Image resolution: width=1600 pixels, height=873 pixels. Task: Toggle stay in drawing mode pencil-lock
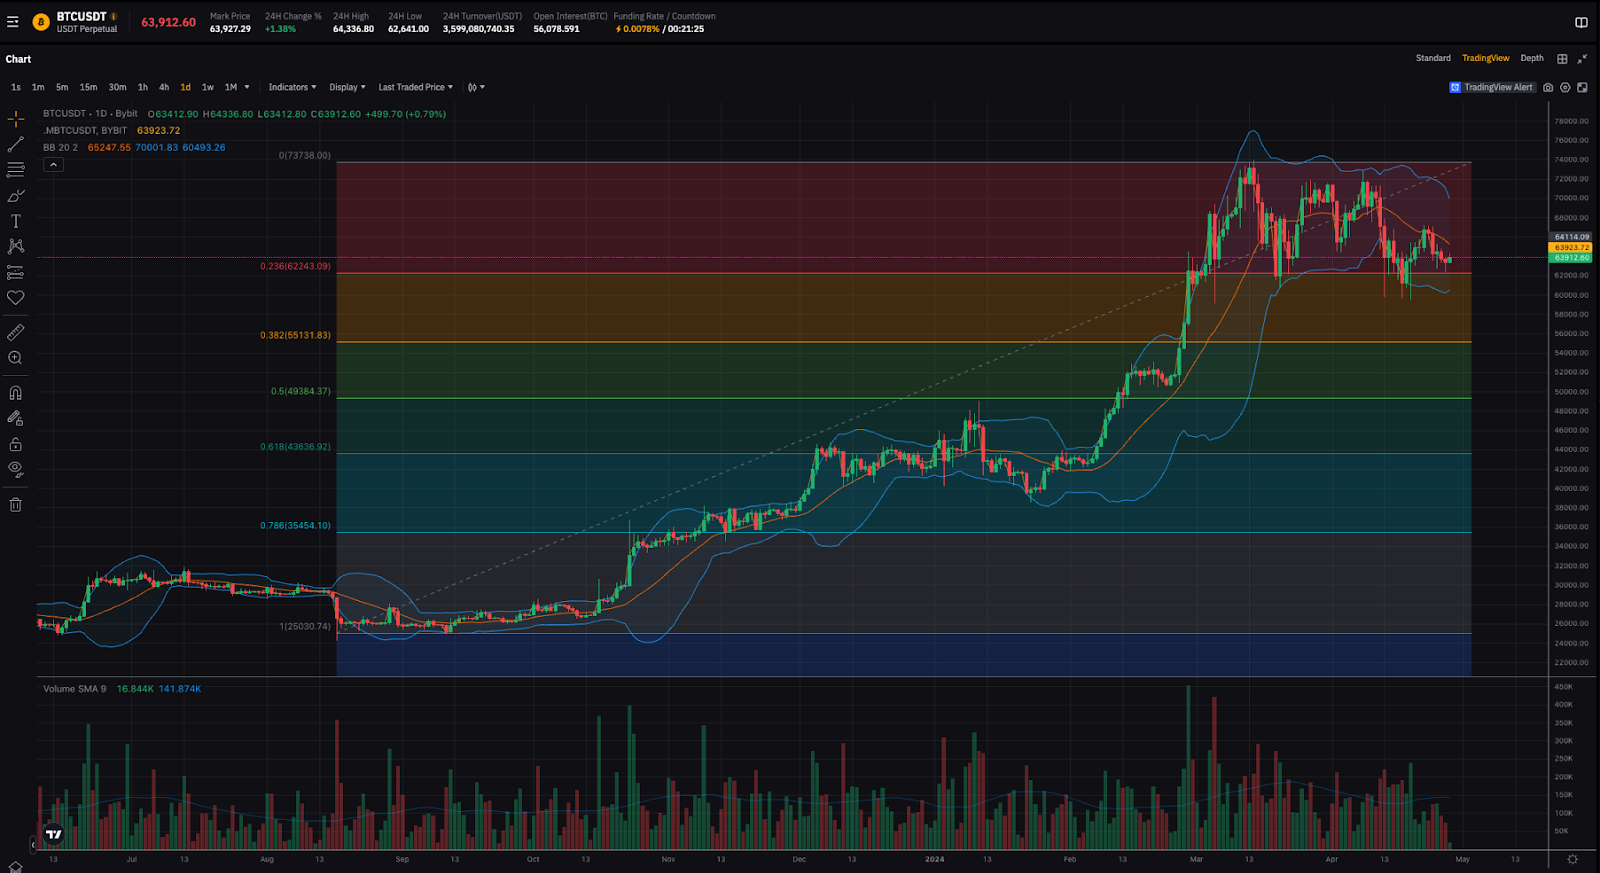(15, 418)
